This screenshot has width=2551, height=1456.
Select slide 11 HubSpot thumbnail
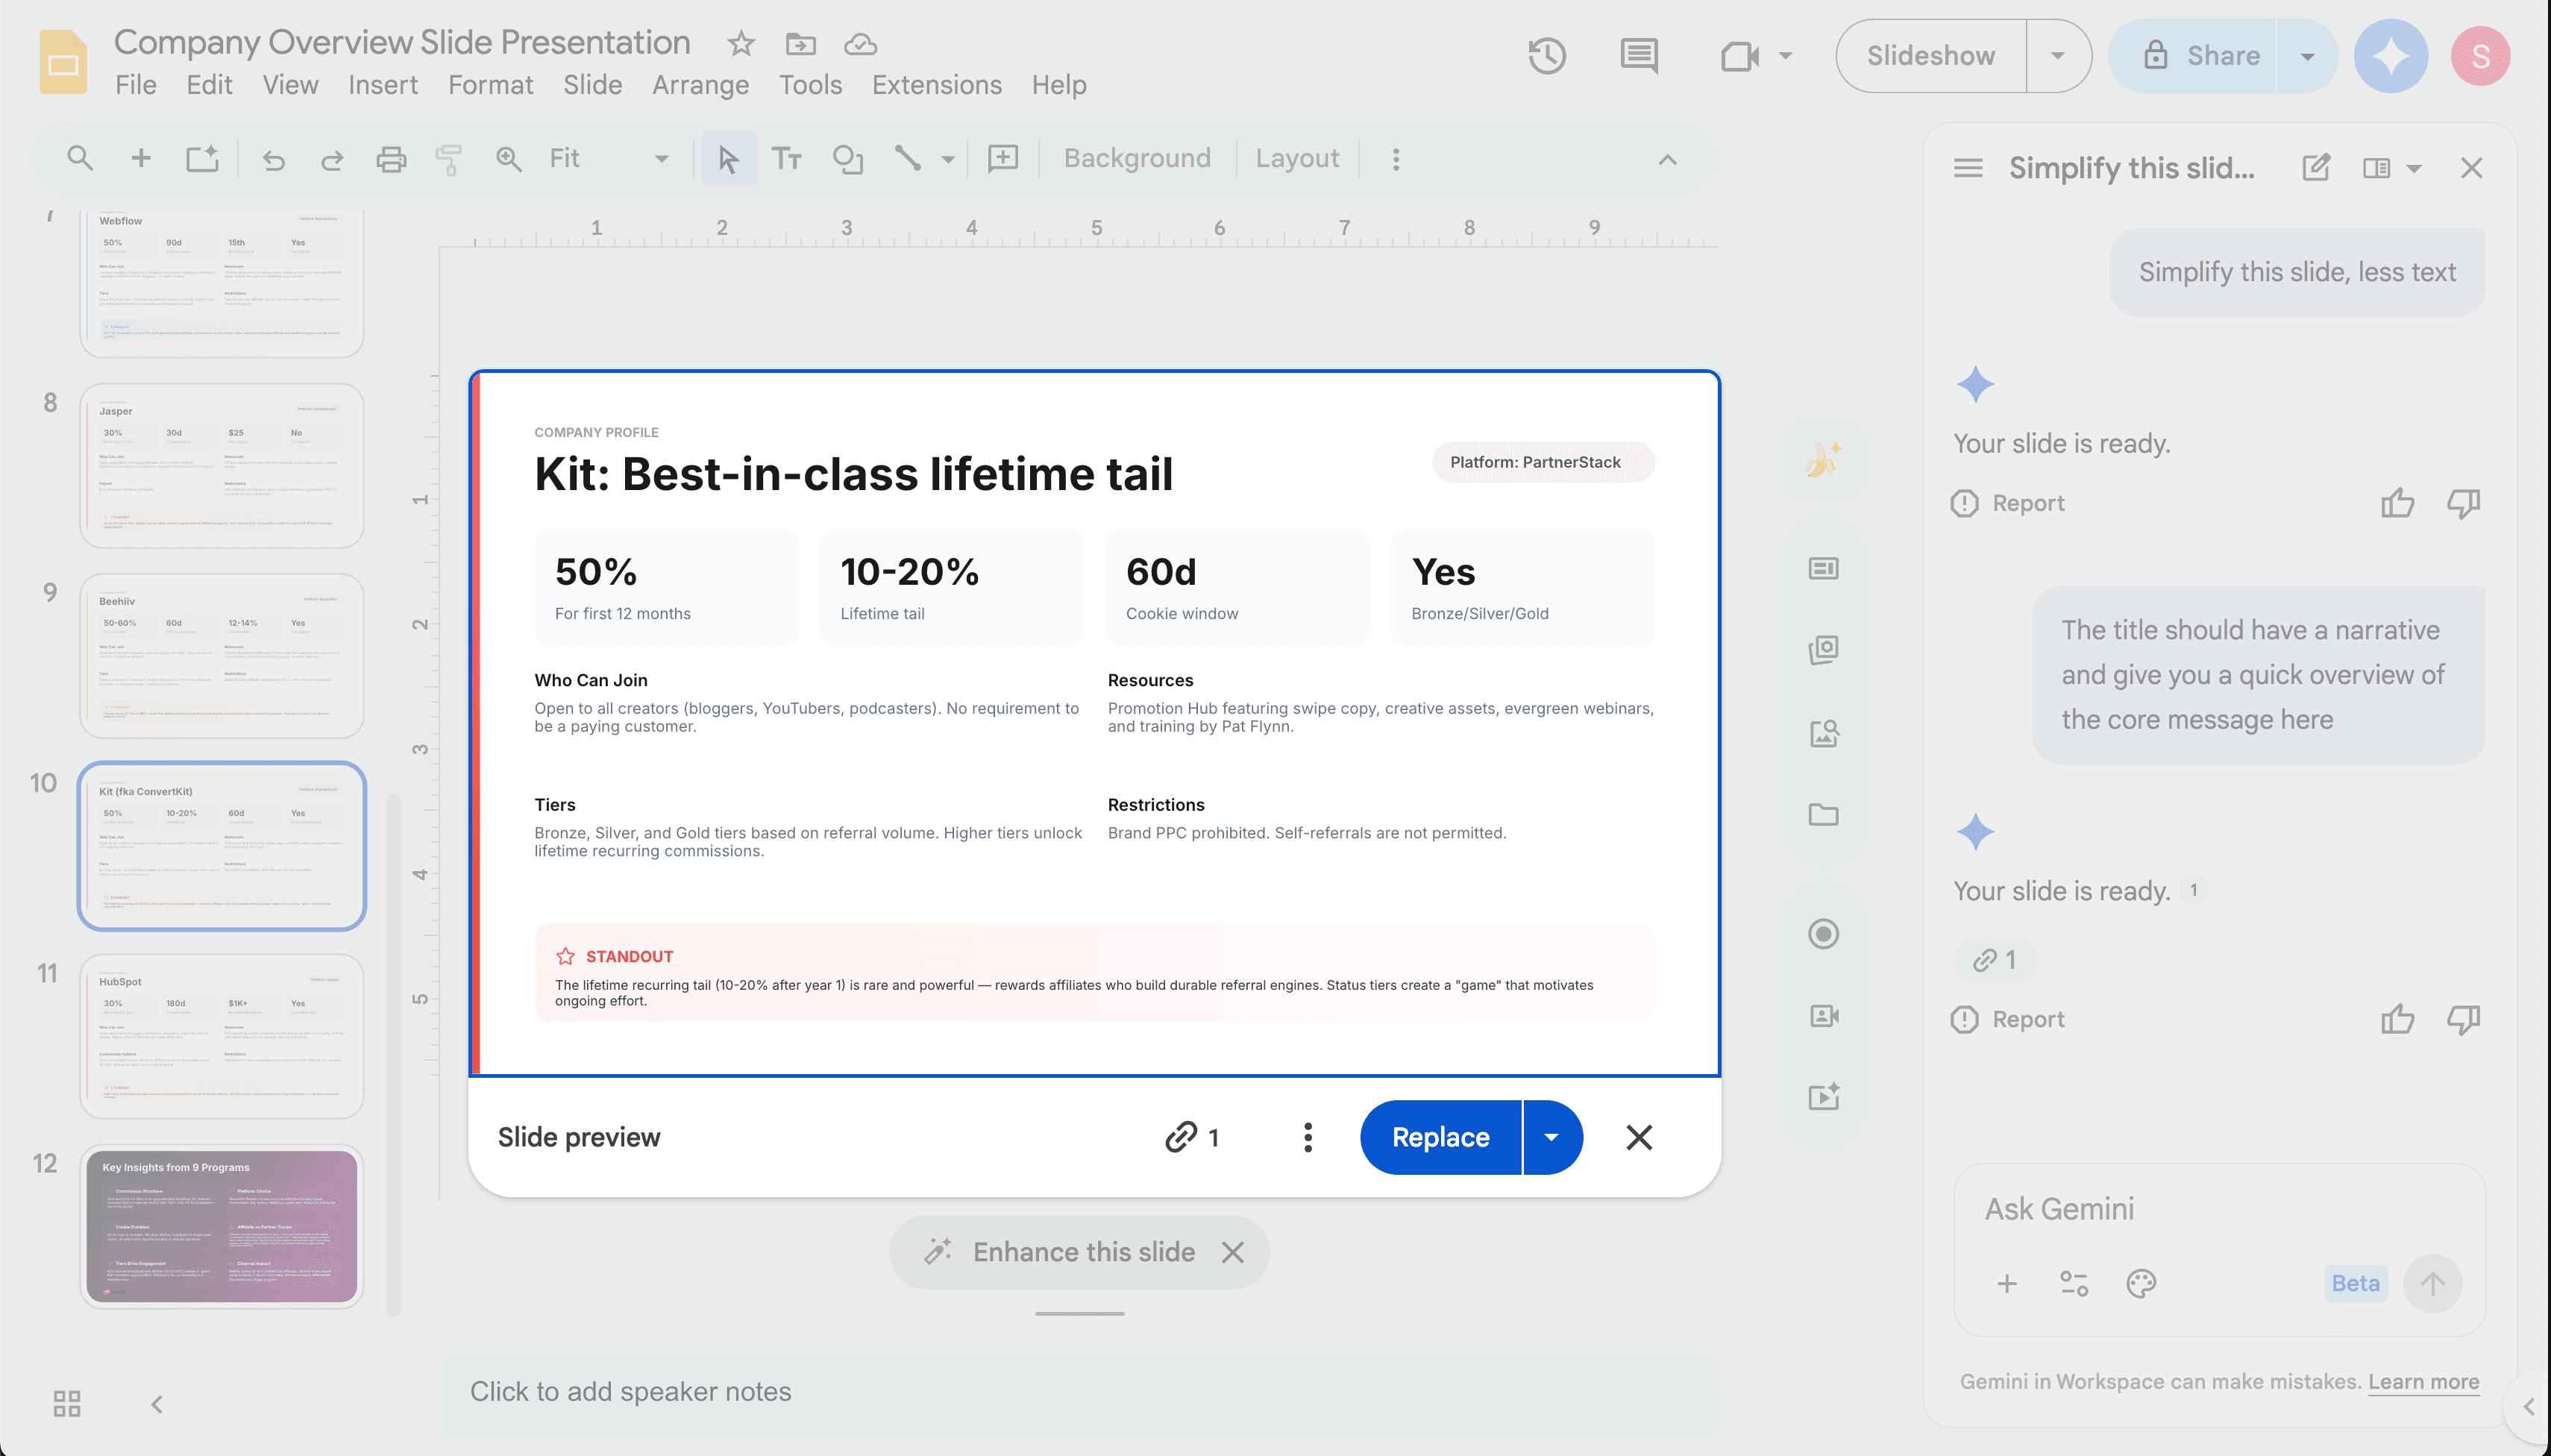click(222, 1036)
